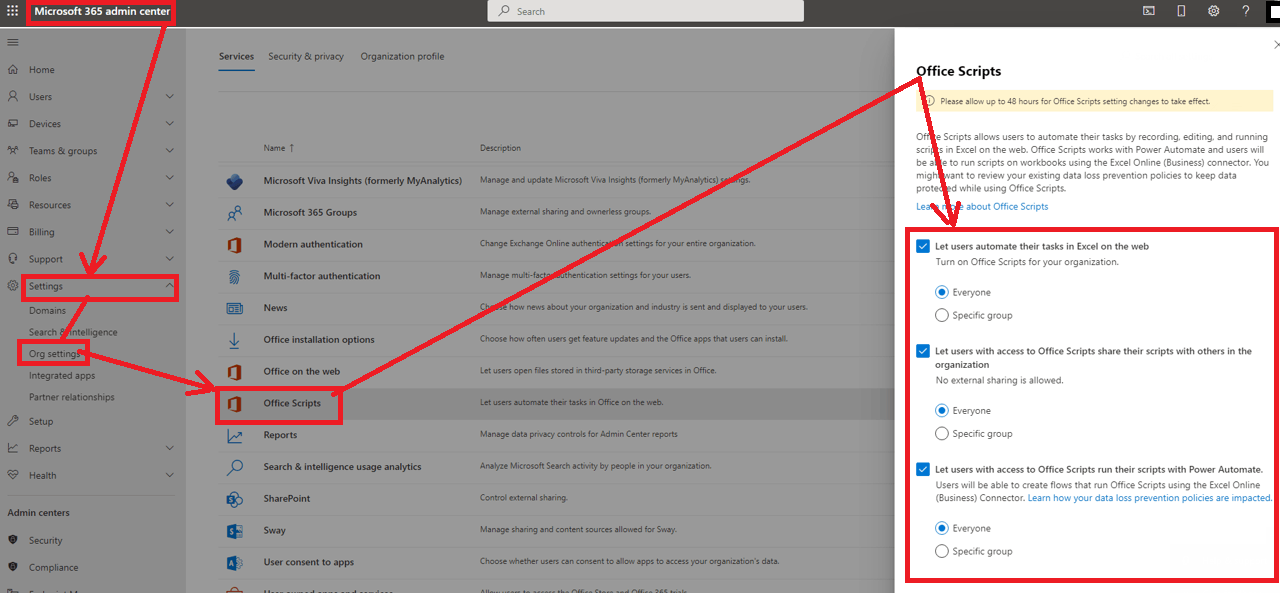Open Domains under Settings
This screenshot has height=593, width=1280.
pos(47,311)
